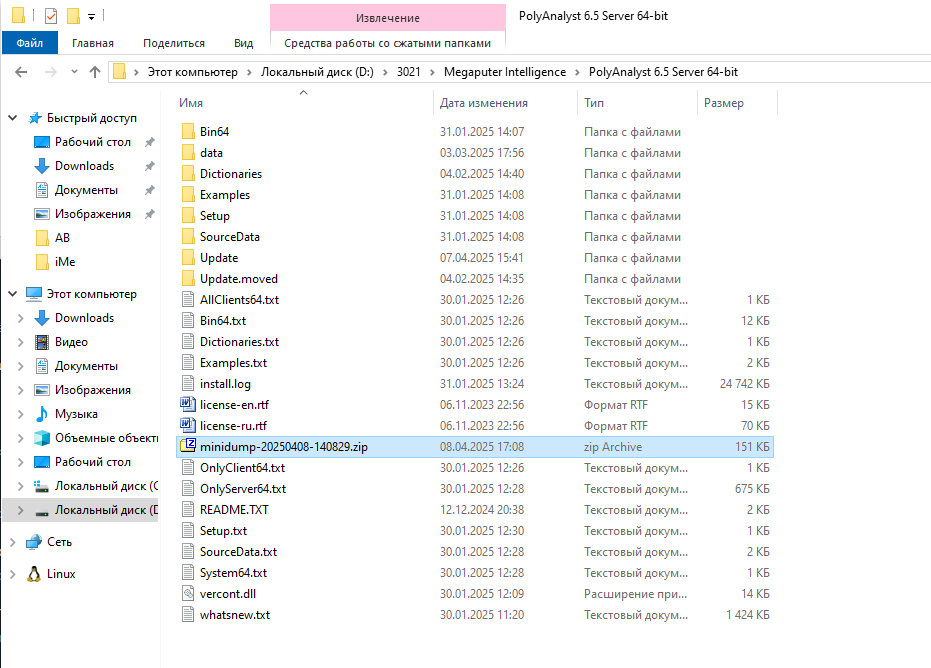Click Megaputer Intelligence breadcrumb segment
This screenshot has width=931, height=668.
pos(505,72)
